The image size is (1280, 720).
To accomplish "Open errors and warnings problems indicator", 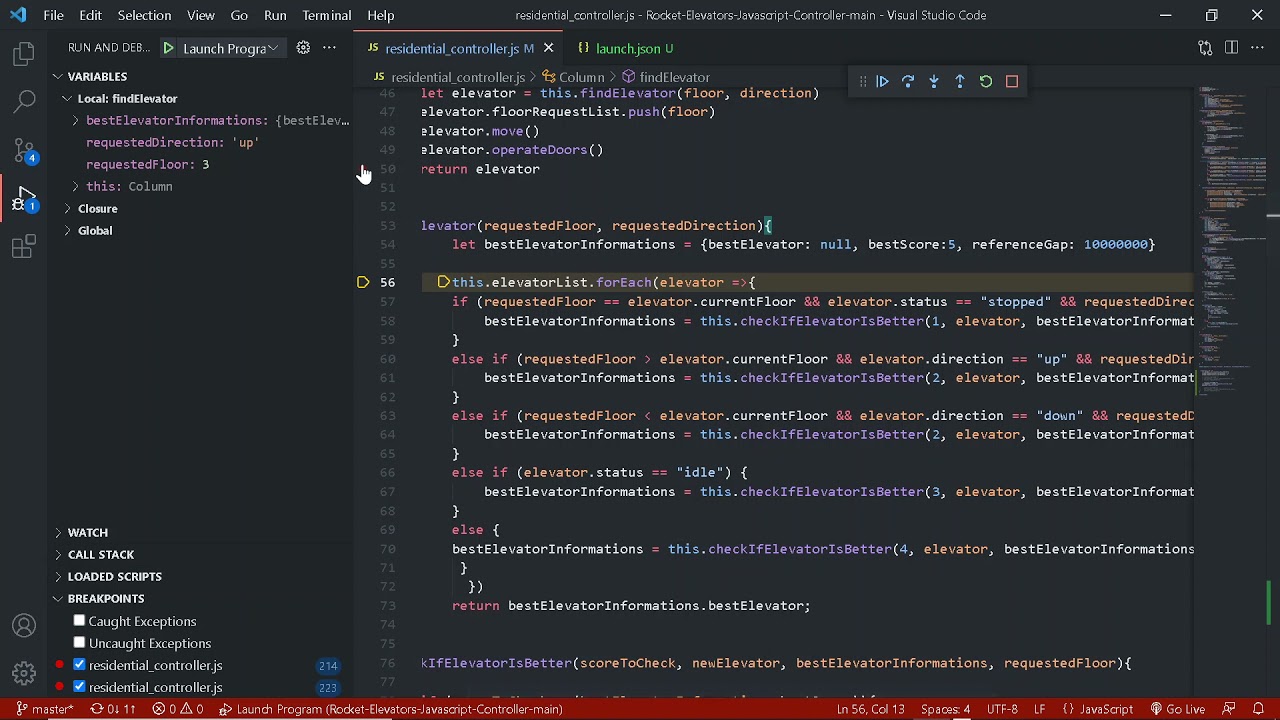I will 178,710.
